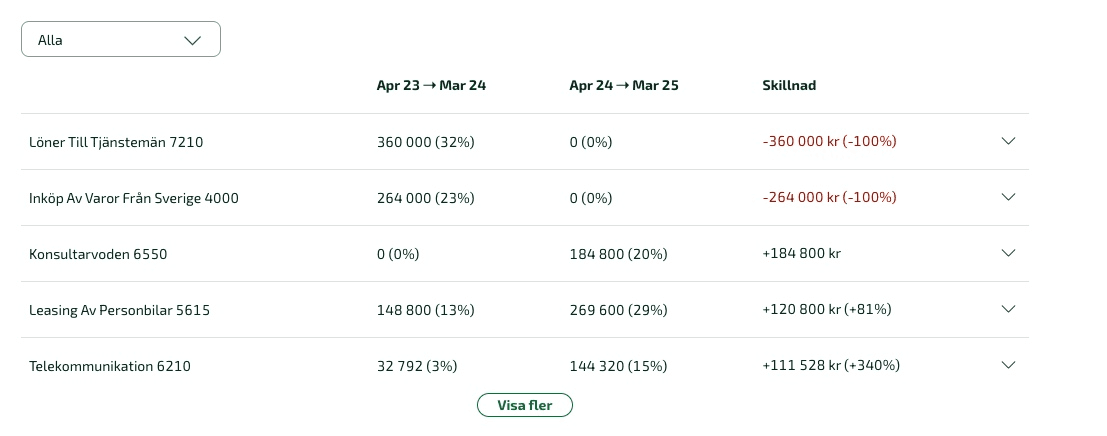This screenshot has width=1107, height=436.
Task: Click the Visa fler button
Action: [x=525, y=405]
